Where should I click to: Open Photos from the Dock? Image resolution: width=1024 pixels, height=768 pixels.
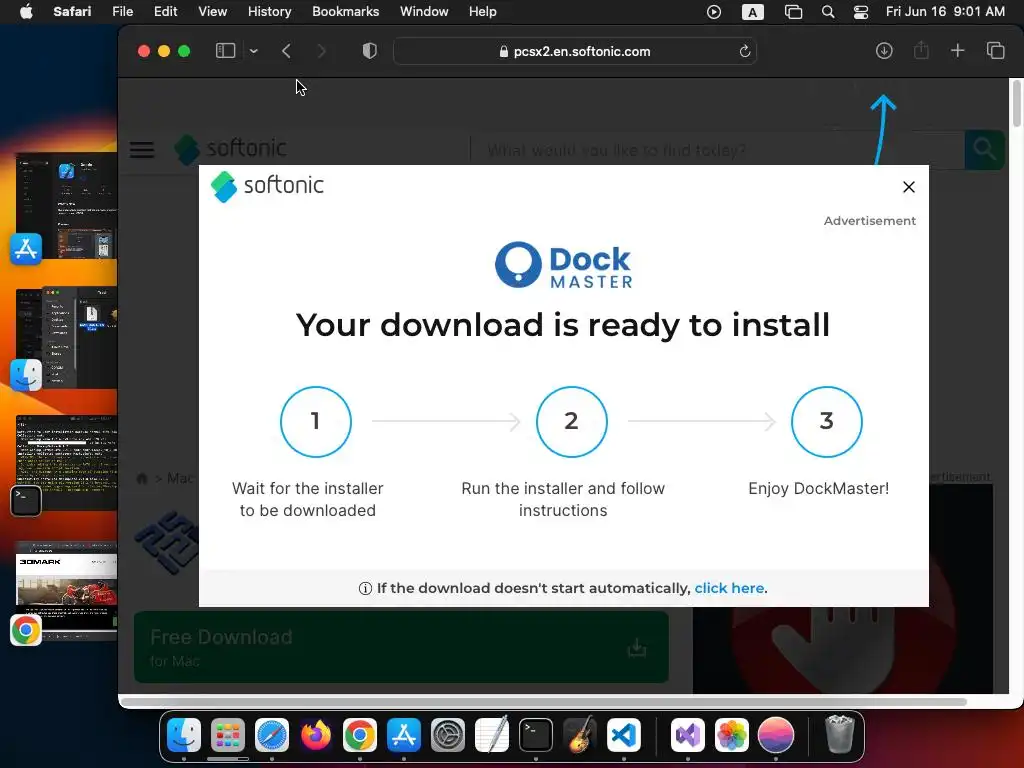click(731, 735)
